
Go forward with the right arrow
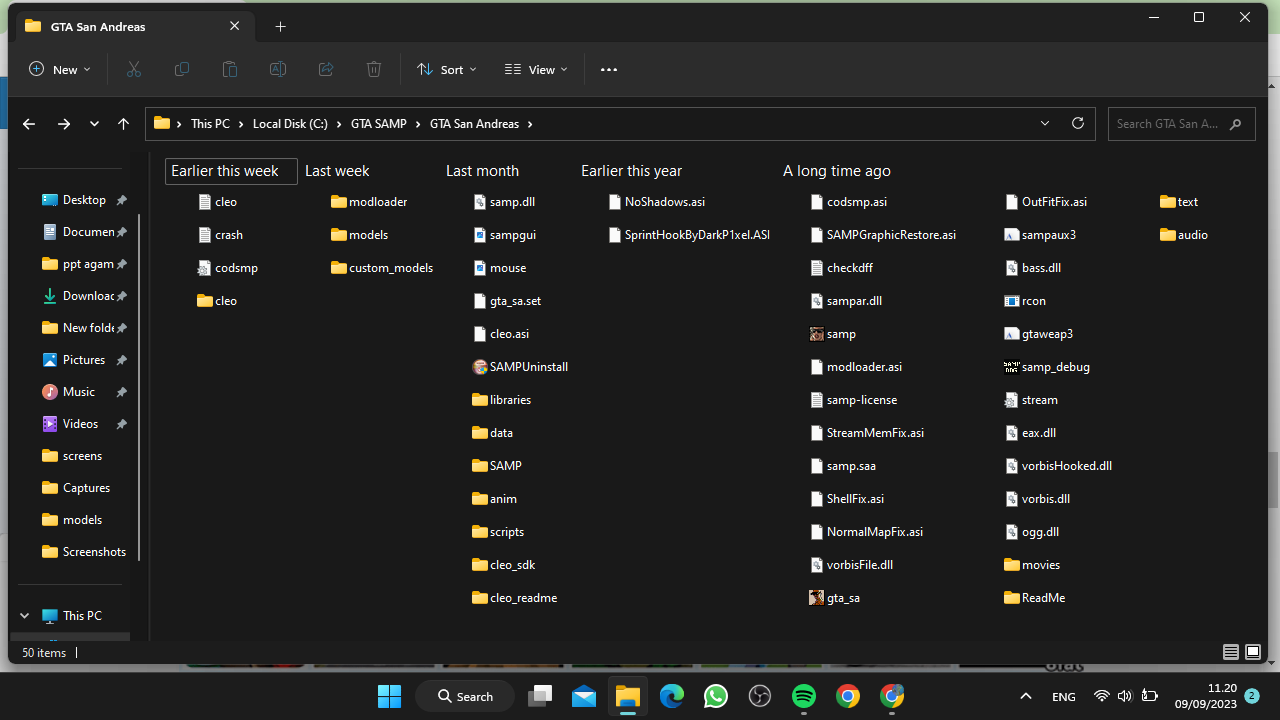click(64, 124)
